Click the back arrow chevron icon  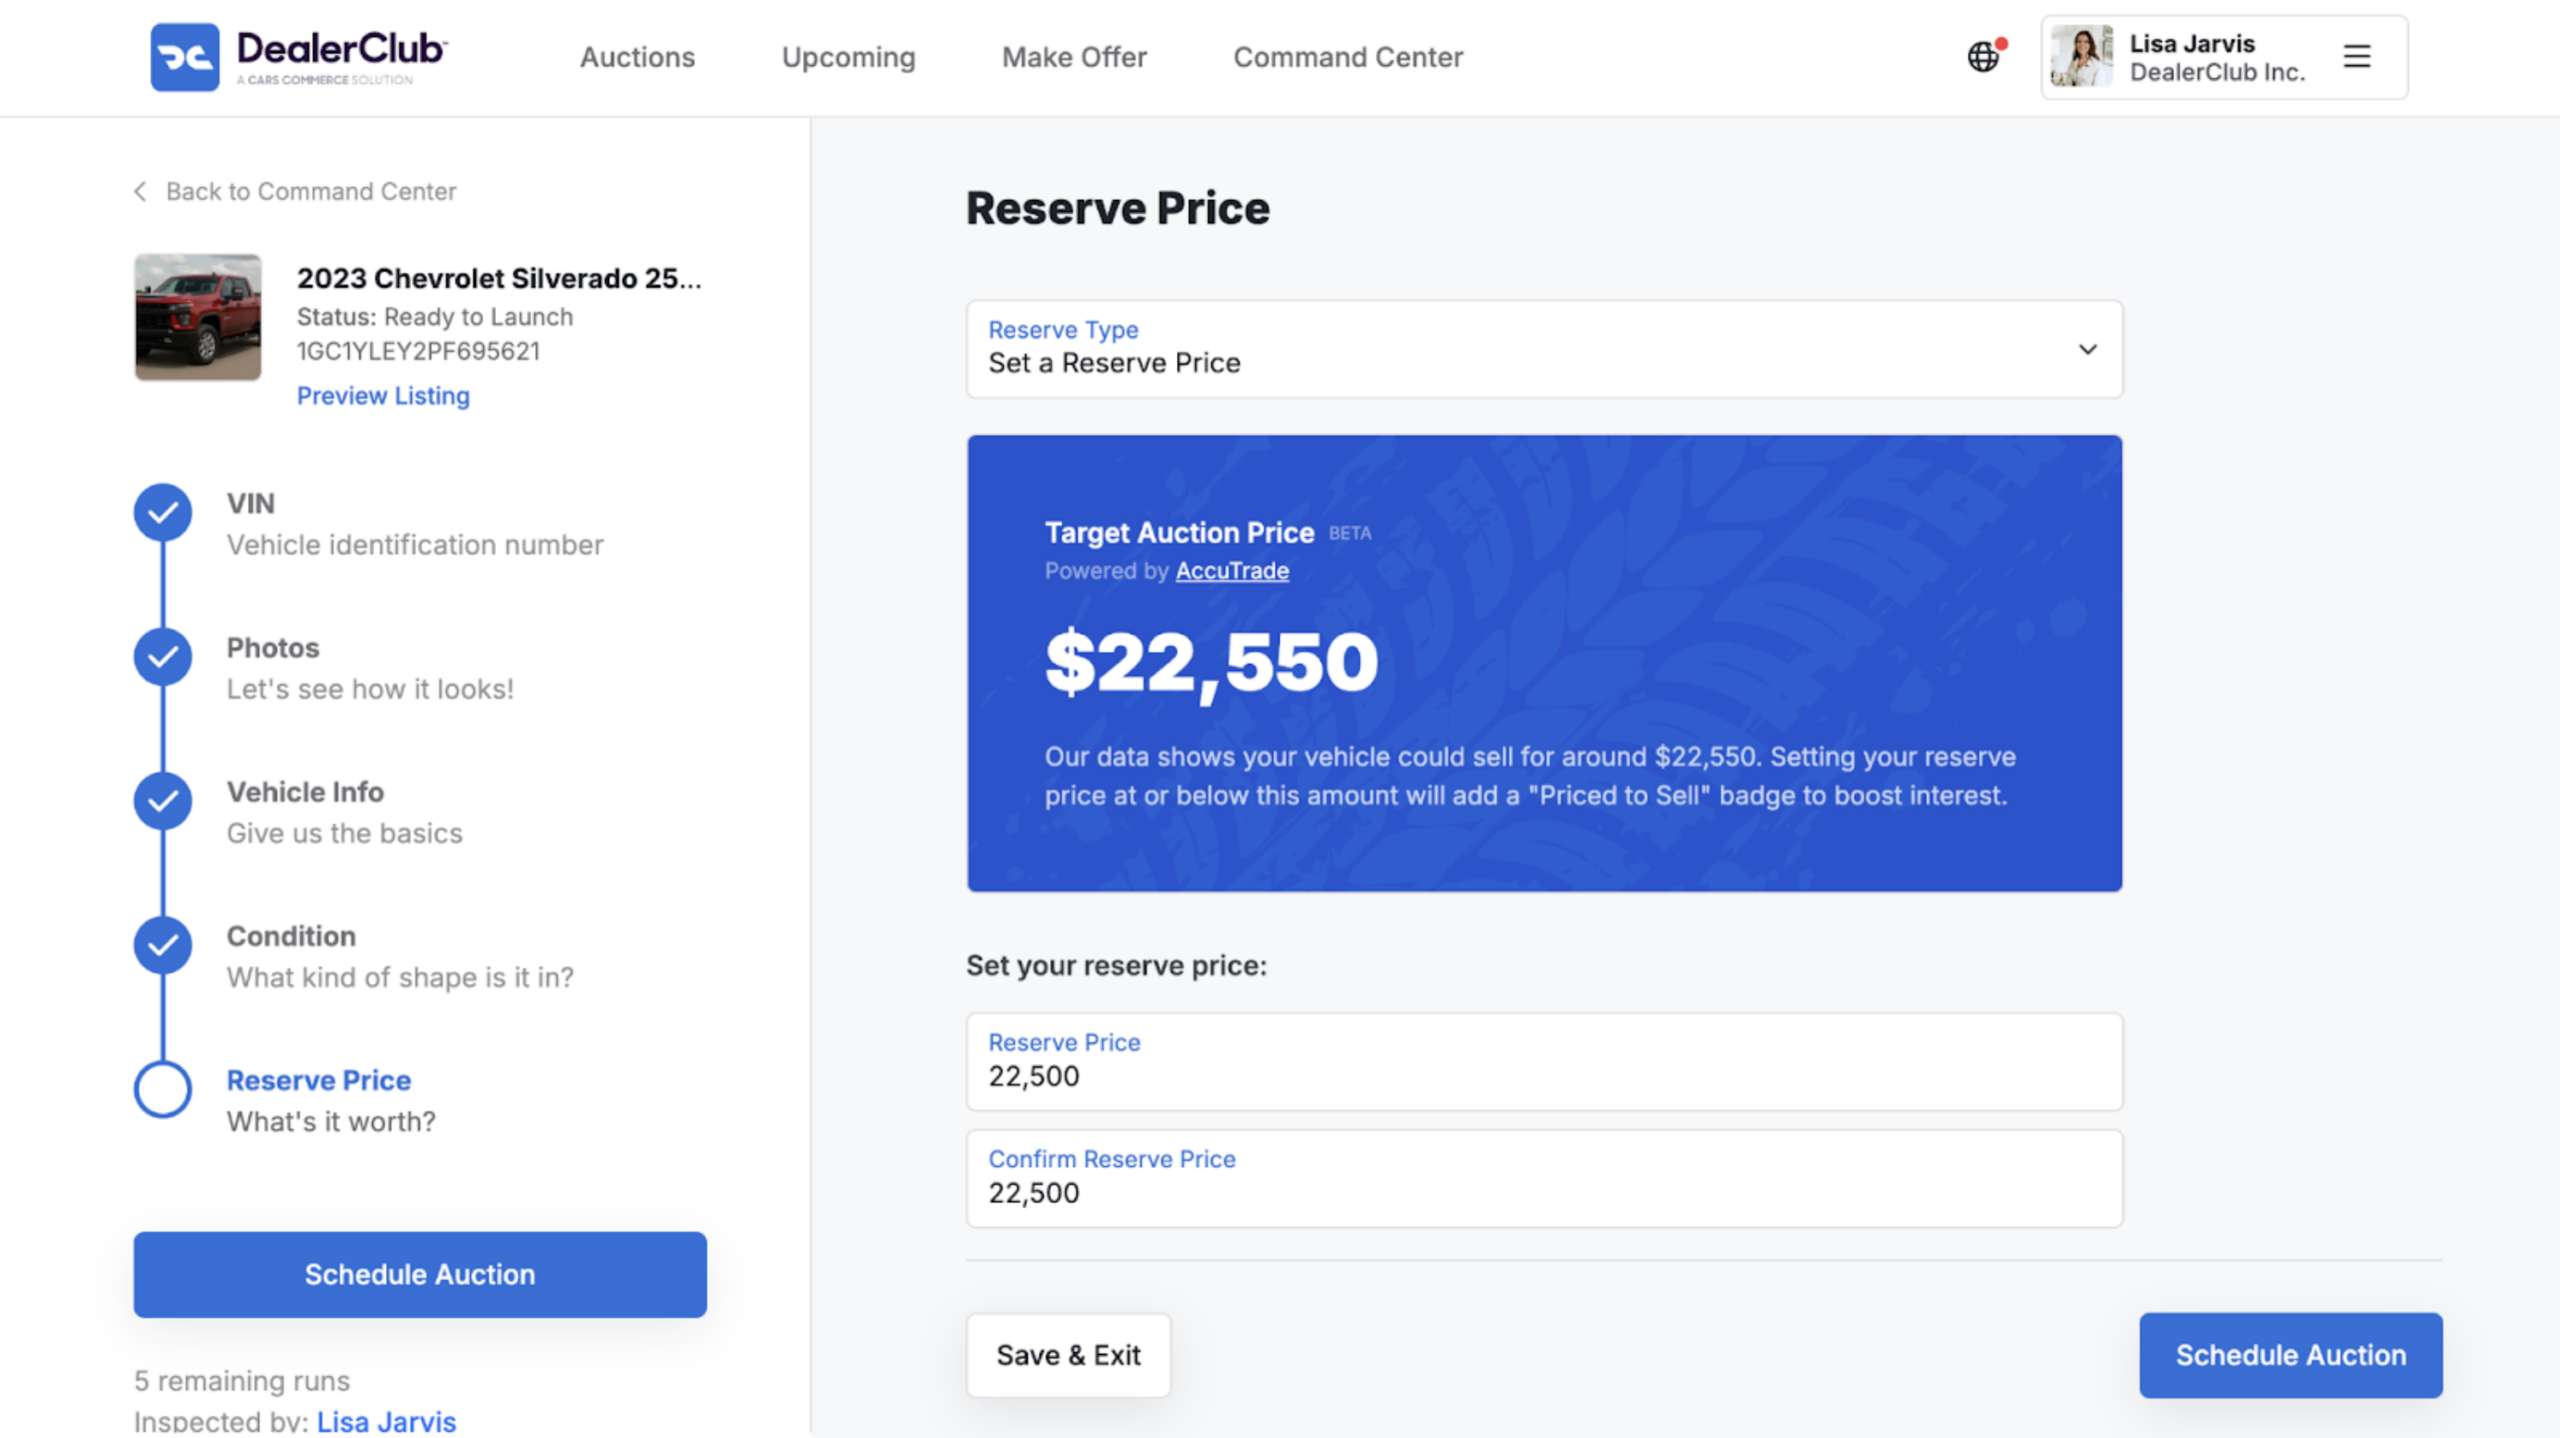pos(140,191)
